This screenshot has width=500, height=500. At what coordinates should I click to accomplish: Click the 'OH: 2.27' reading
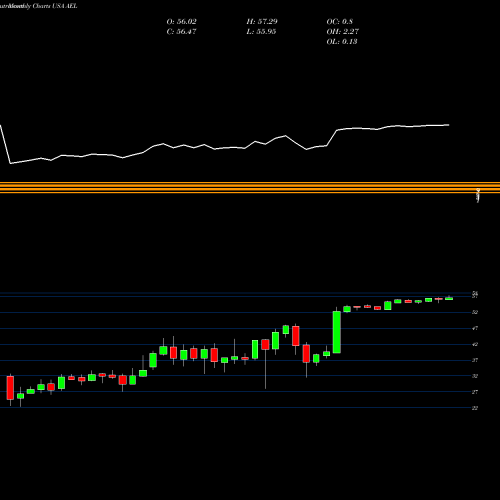(x=342, y=32)
